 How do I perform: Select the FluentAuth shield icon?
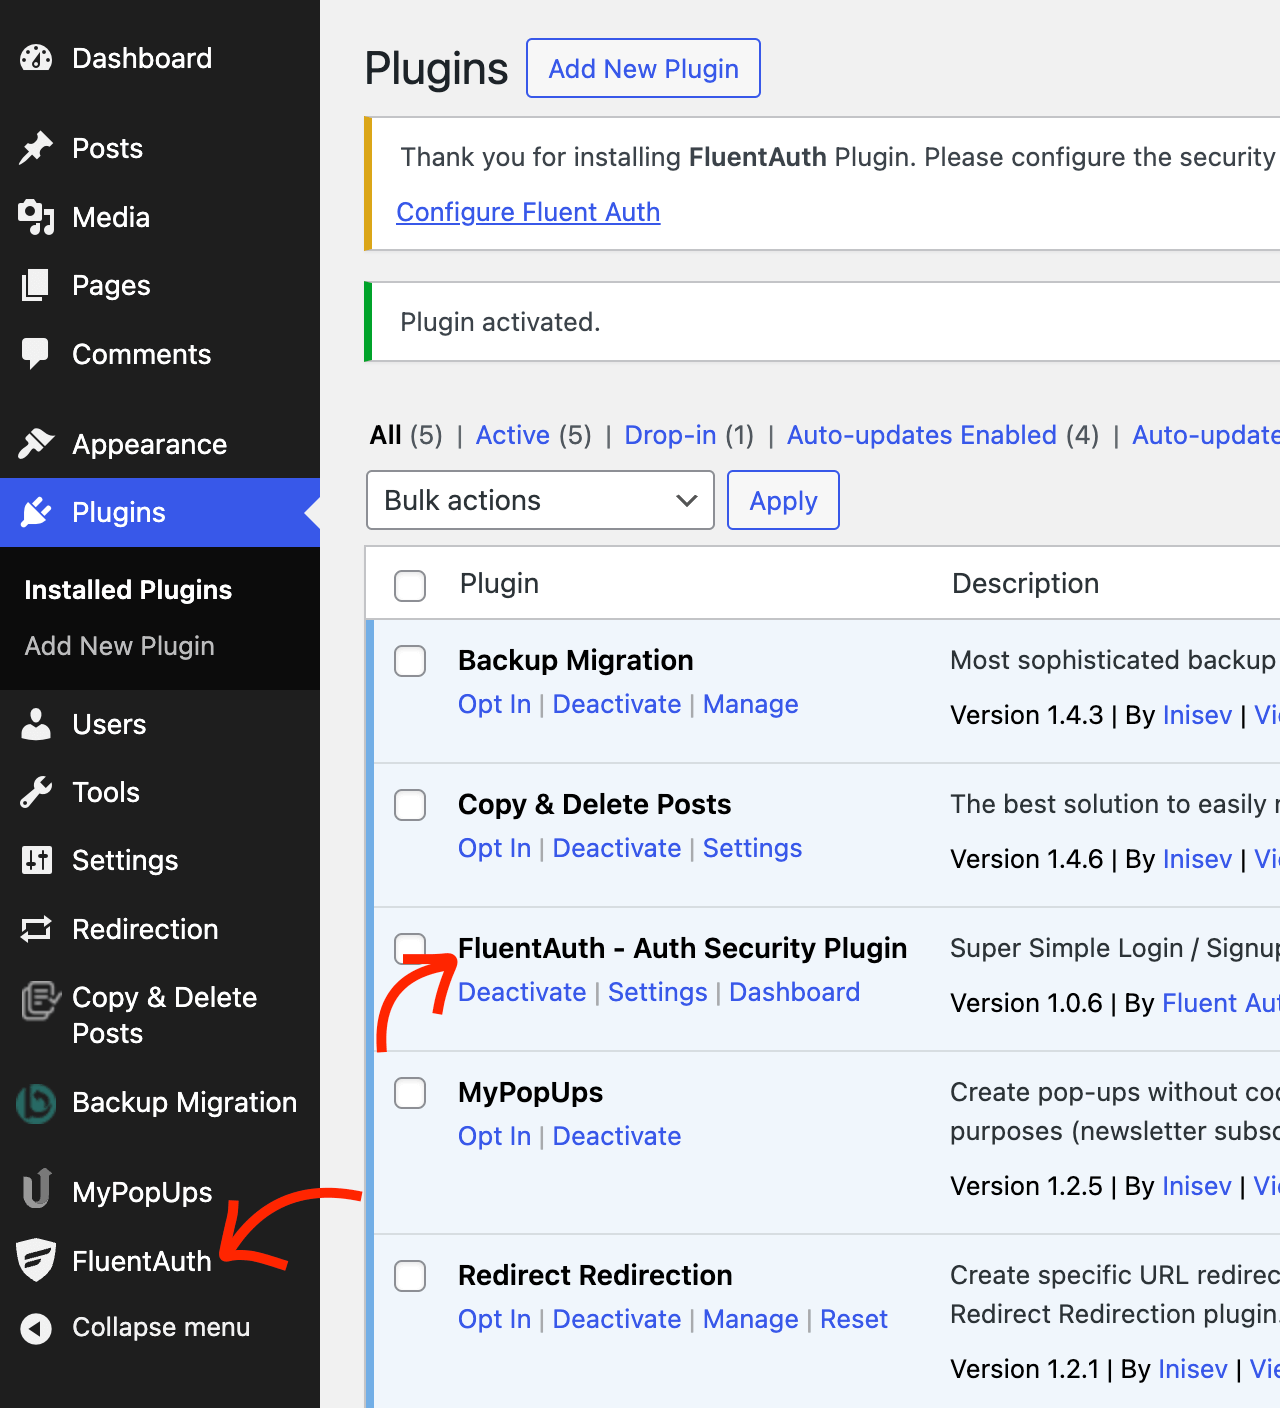(36, 1261)
